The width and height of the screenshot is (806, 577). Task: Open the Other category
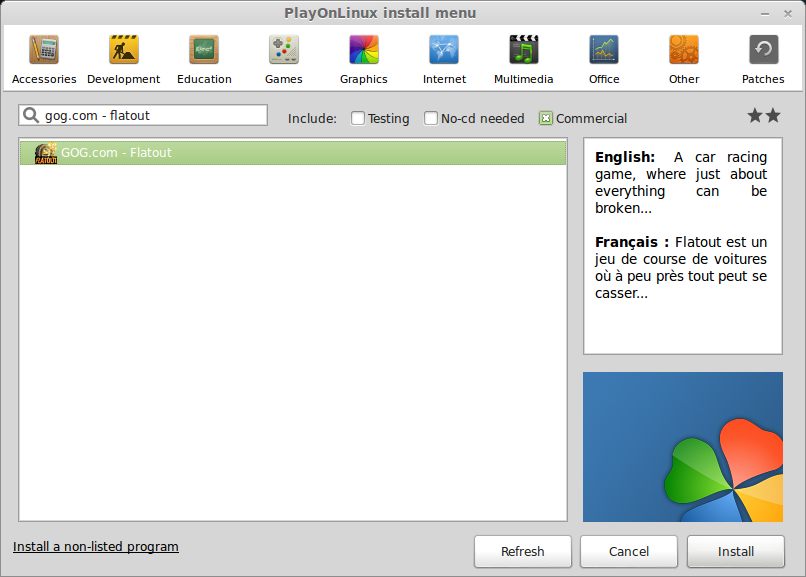(684, 59)
